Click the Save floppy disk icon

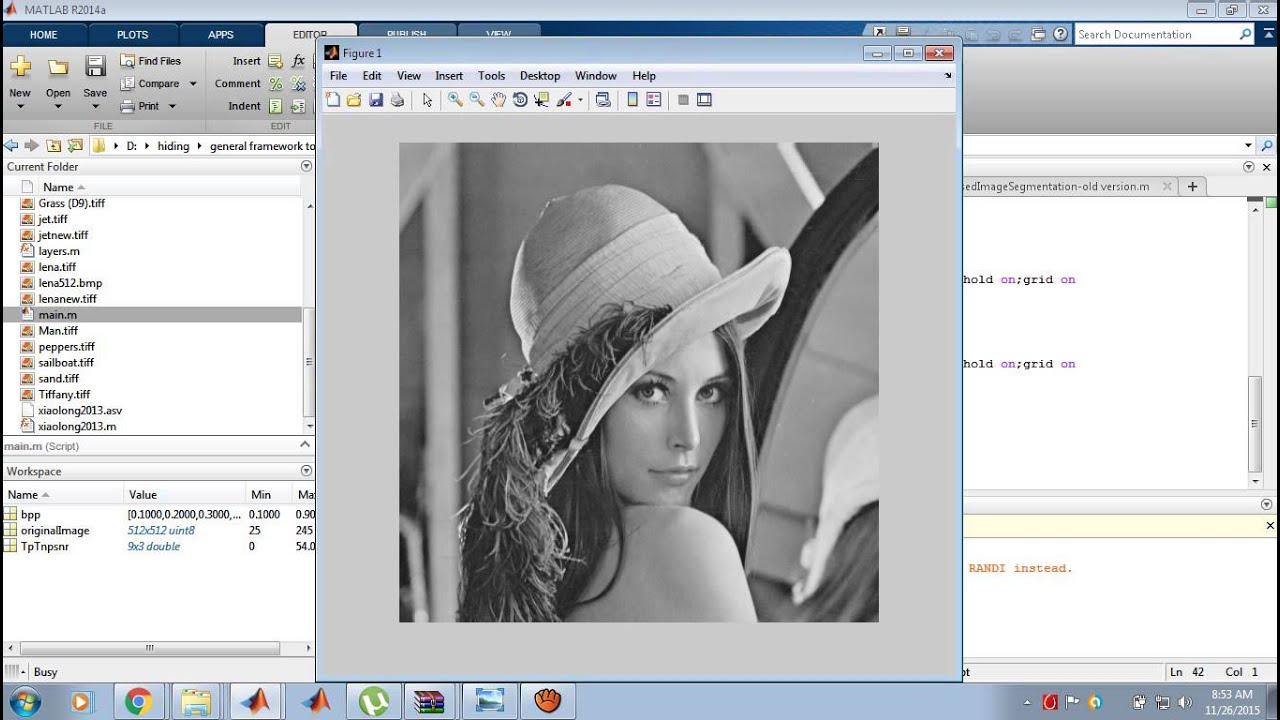point(95,67)
